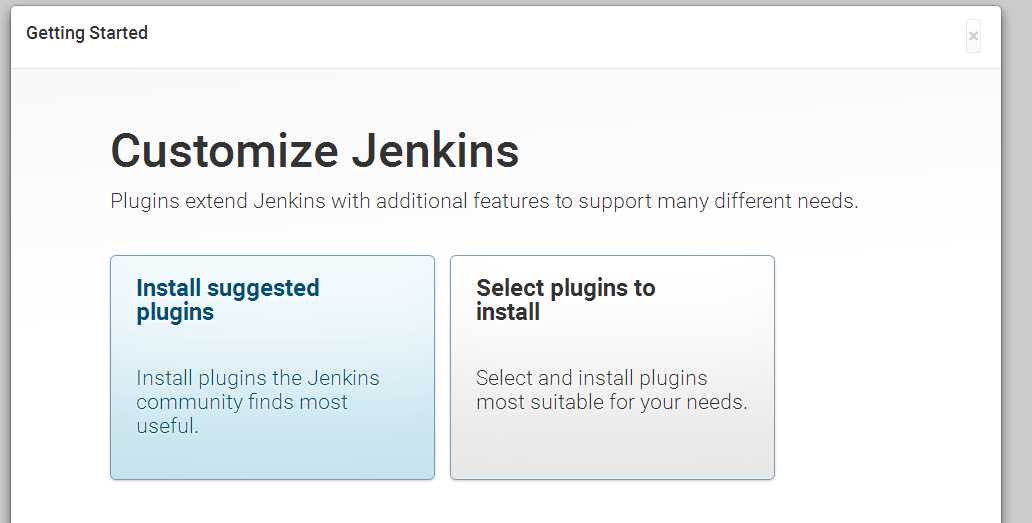Close the Getting Started dialog
Viewport: 1032px width, 523px height.
pyautogui.click(x=973, y=36)
